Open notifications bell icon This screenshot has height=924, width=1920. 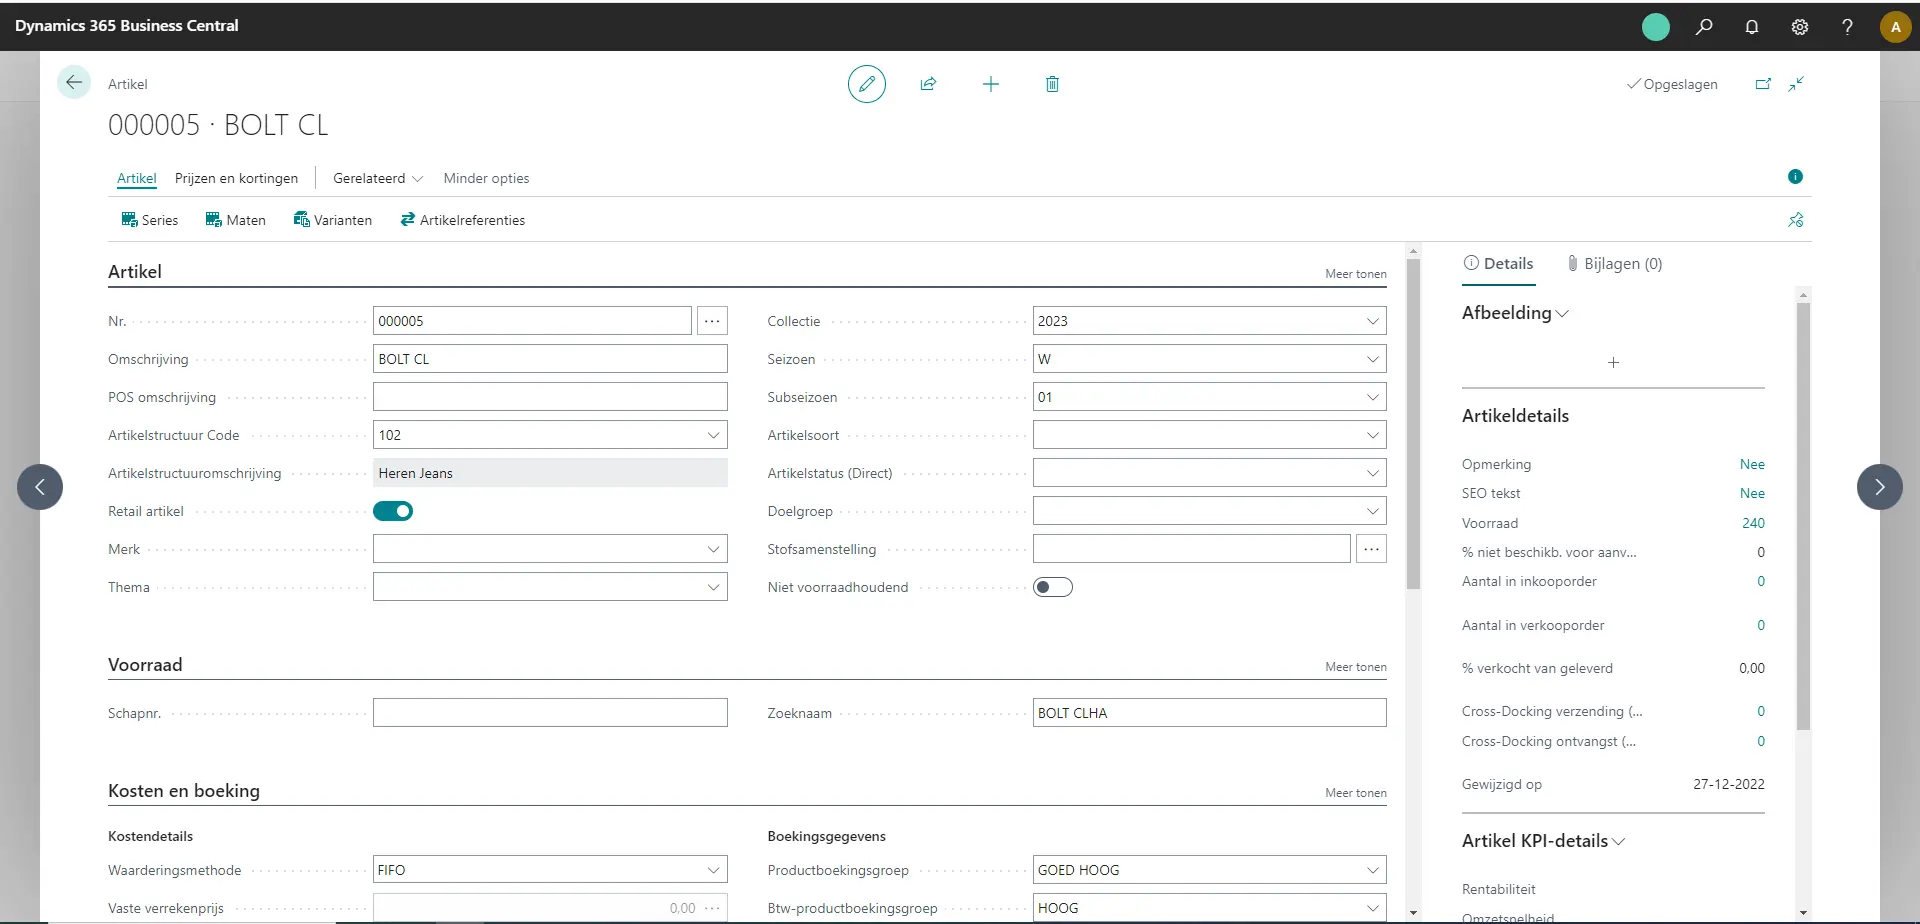tap(1752, 27)
